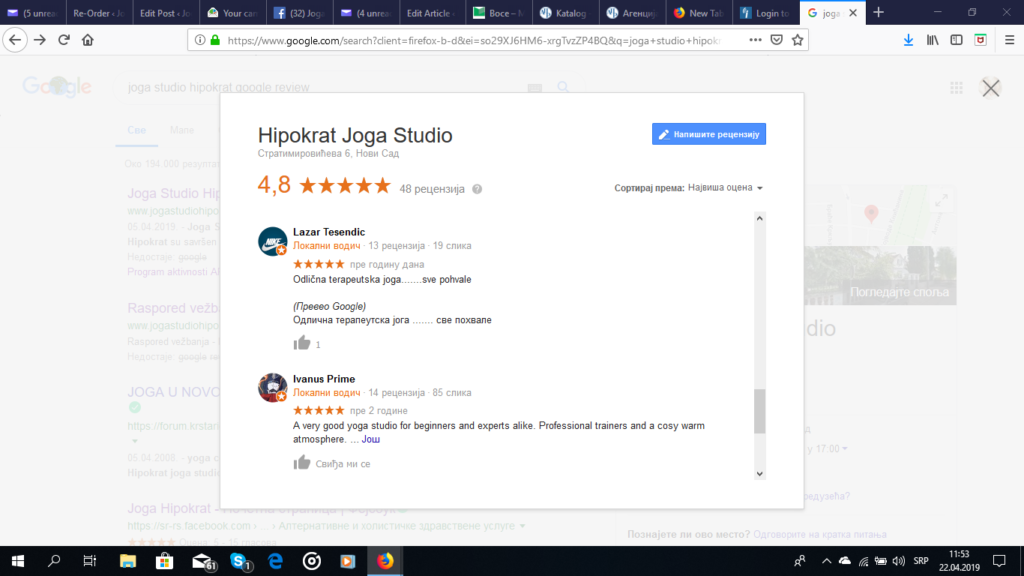Viewport: 1024px width, 576px height.
Task: Like Lazar Tesendic's review thumbs up
Action: [302, 343]
